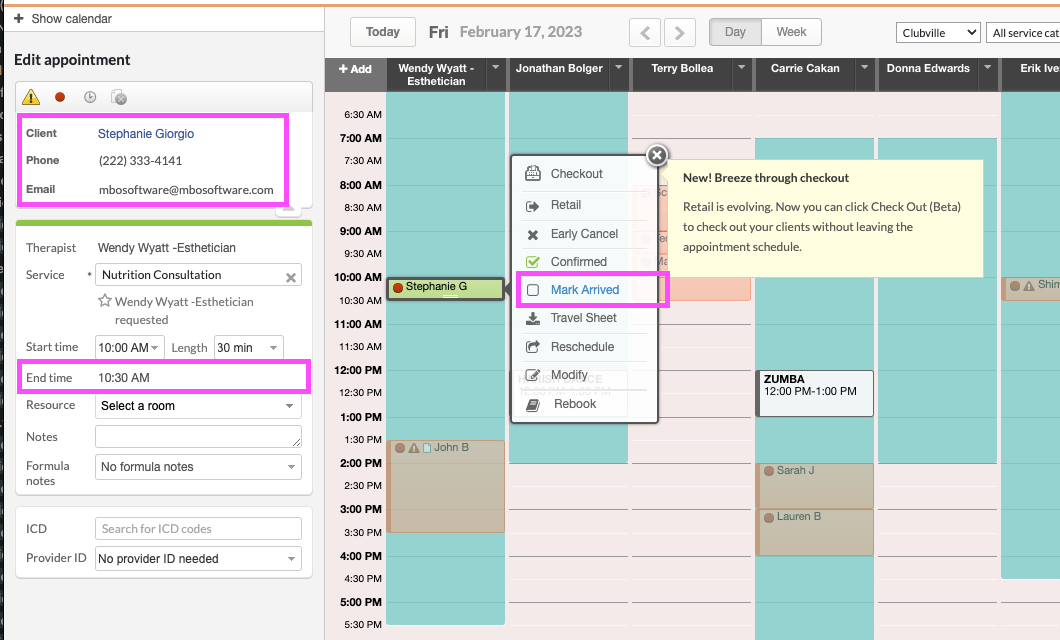Screen dimensions: 1060x640
Task: Click the Rebook book icon
Action: click(x=533, y=403)
